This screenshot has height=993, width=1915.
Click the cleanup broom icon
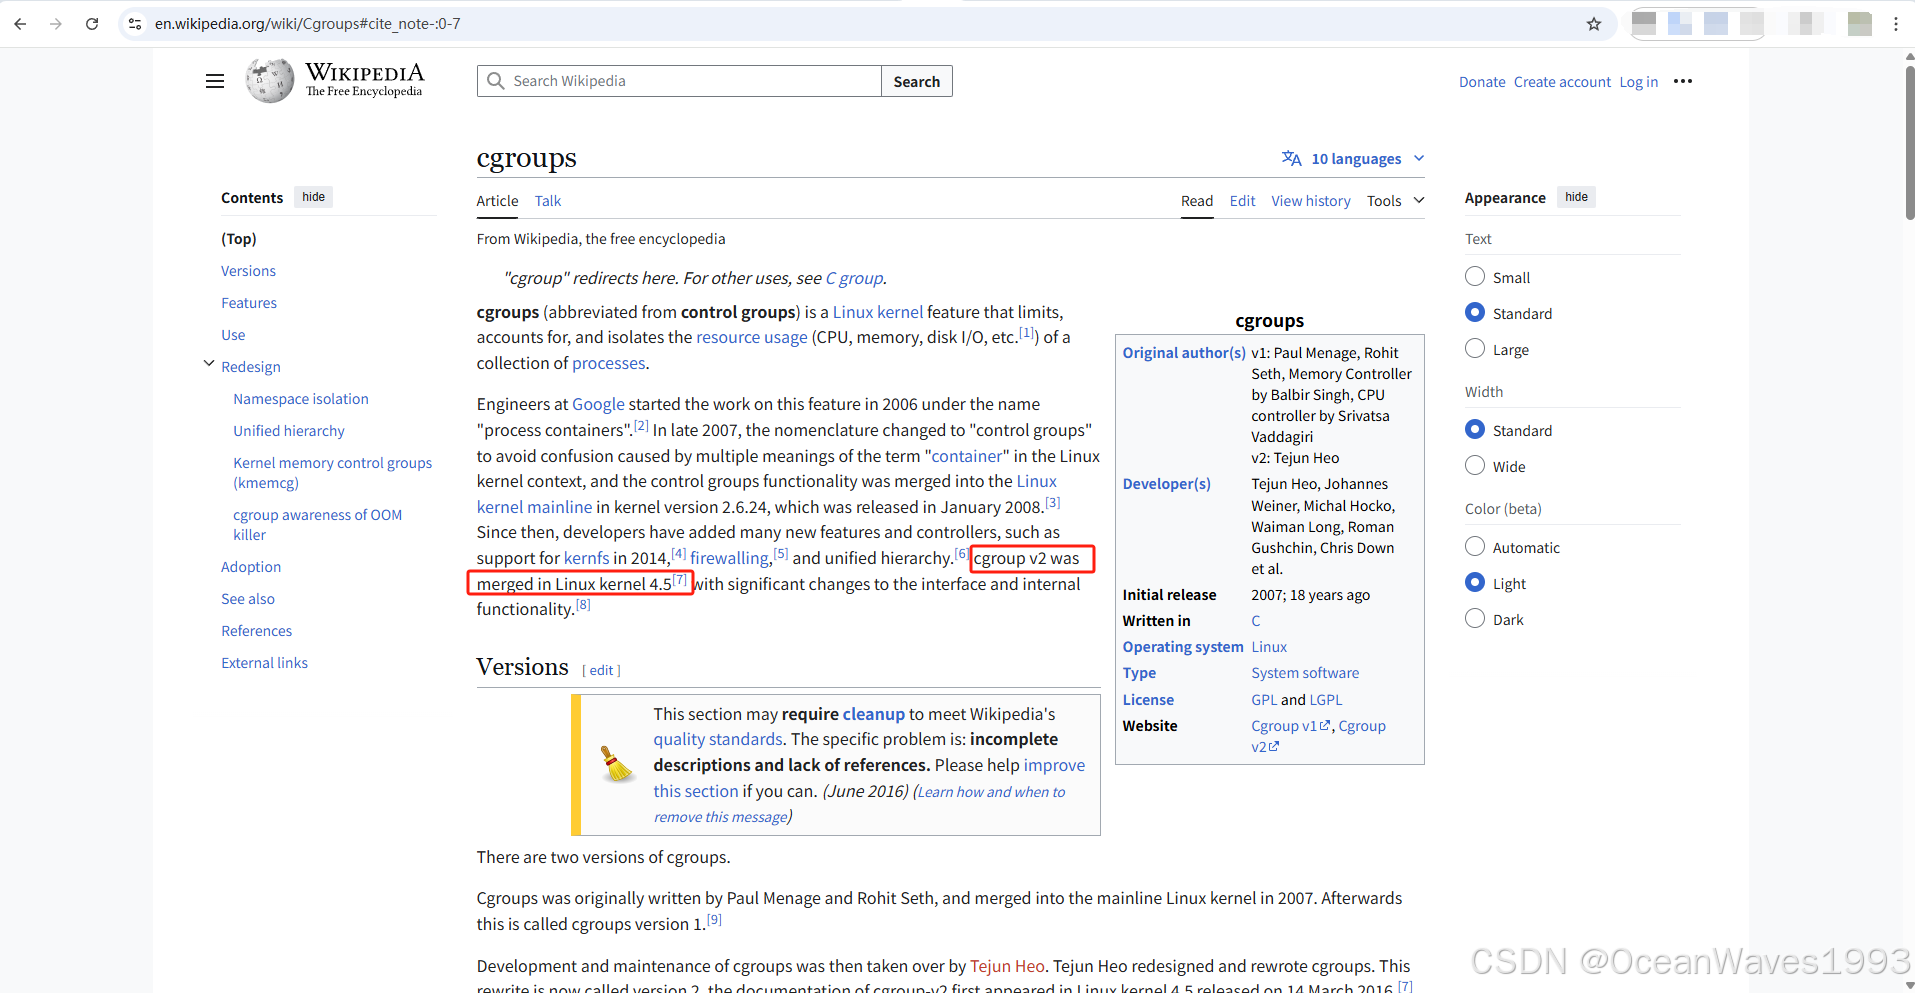pyautogui.click(x=617, y=764)
